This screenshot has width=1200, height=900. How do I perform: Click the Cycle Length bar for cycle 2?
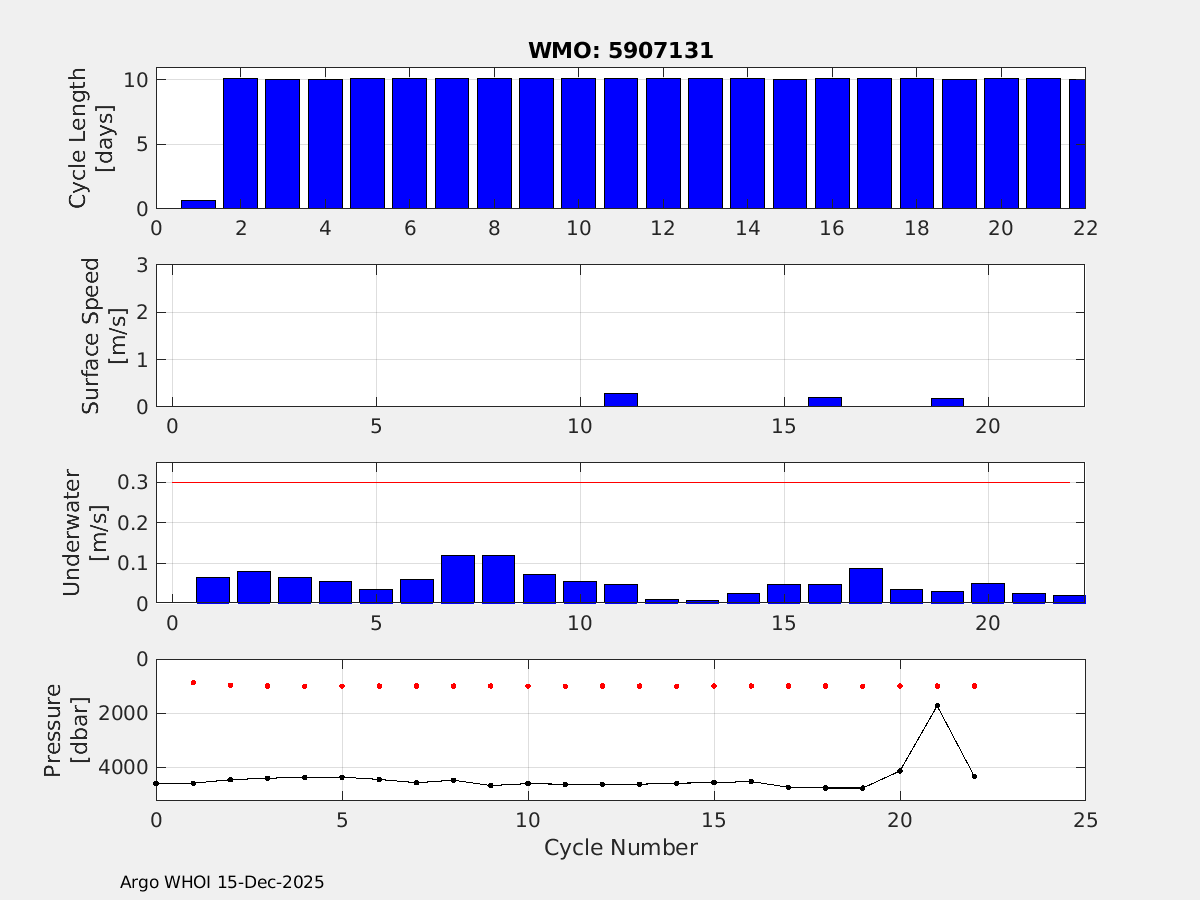pos(240,143)
